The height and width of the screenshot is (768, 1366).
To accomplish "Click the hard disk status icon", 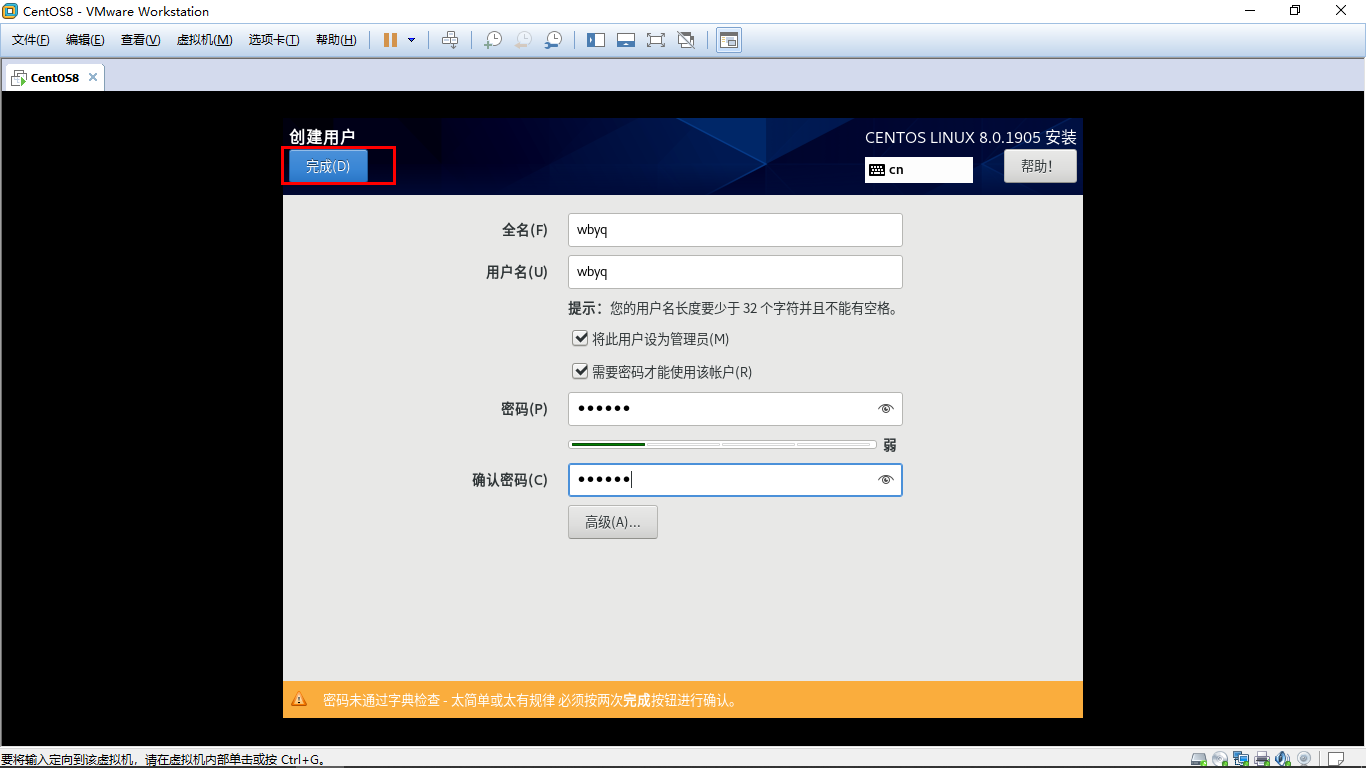I will pyautogui.click(x=1199, y=759).
